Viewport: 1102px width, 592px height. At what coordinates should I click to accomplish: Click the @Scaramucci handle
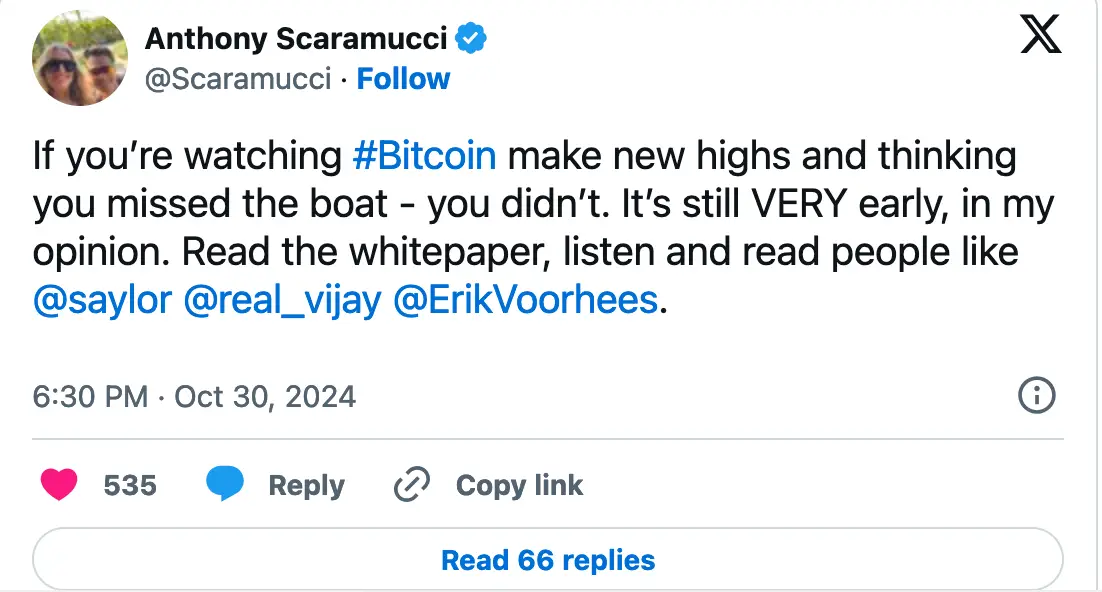coord(238,79)
